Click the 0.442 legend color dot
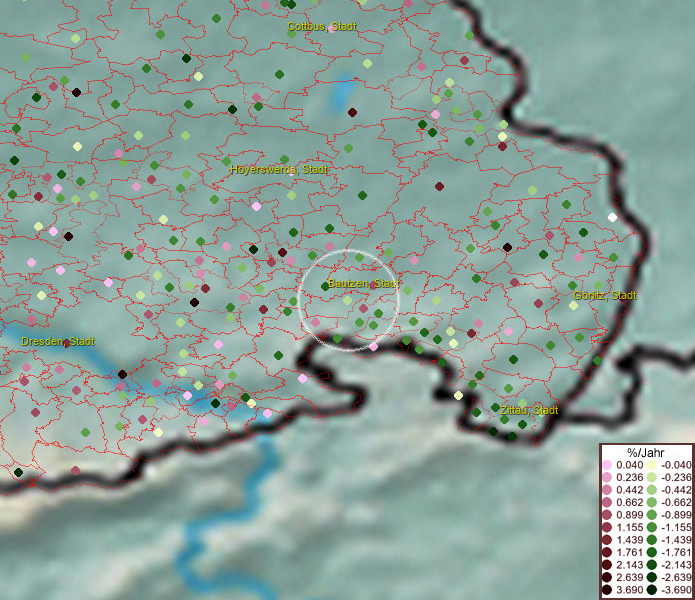 pos(607,488)
